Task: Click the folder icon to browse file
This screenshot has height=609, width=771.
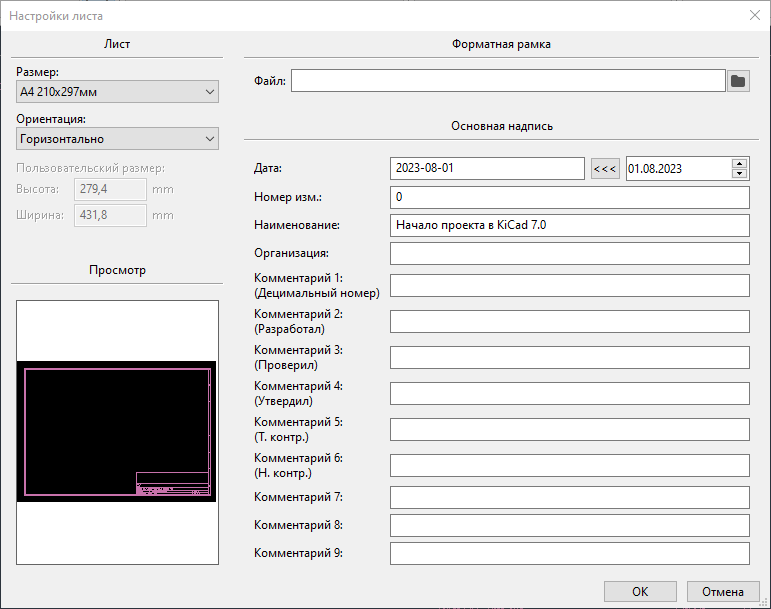Action: pos(738,81)
